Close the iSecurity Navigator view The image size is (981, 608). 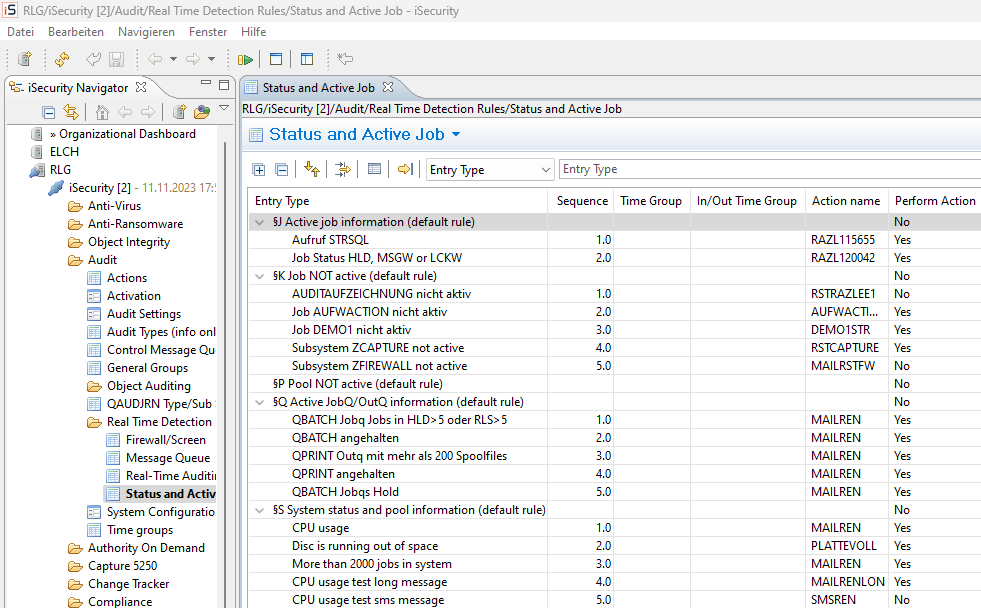pos(141,87)
